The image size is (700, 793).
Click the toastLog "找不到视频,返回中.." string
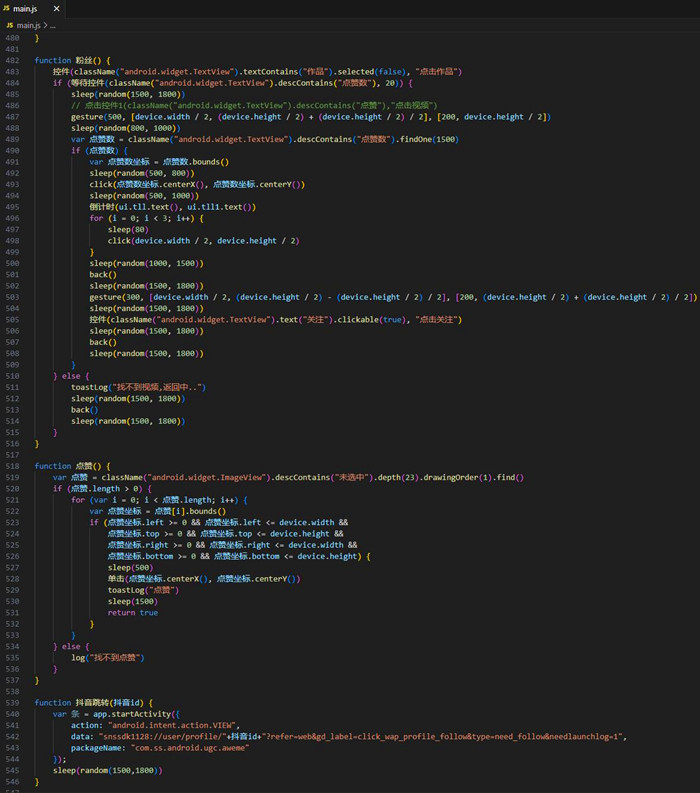point(157,387)
